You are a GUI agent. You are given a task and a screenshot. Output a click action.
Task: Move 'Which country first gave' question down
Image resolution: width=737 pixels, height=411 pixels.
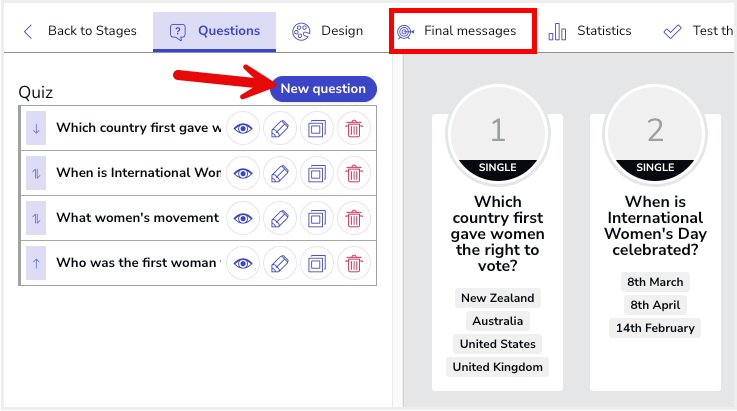point(36,128)
